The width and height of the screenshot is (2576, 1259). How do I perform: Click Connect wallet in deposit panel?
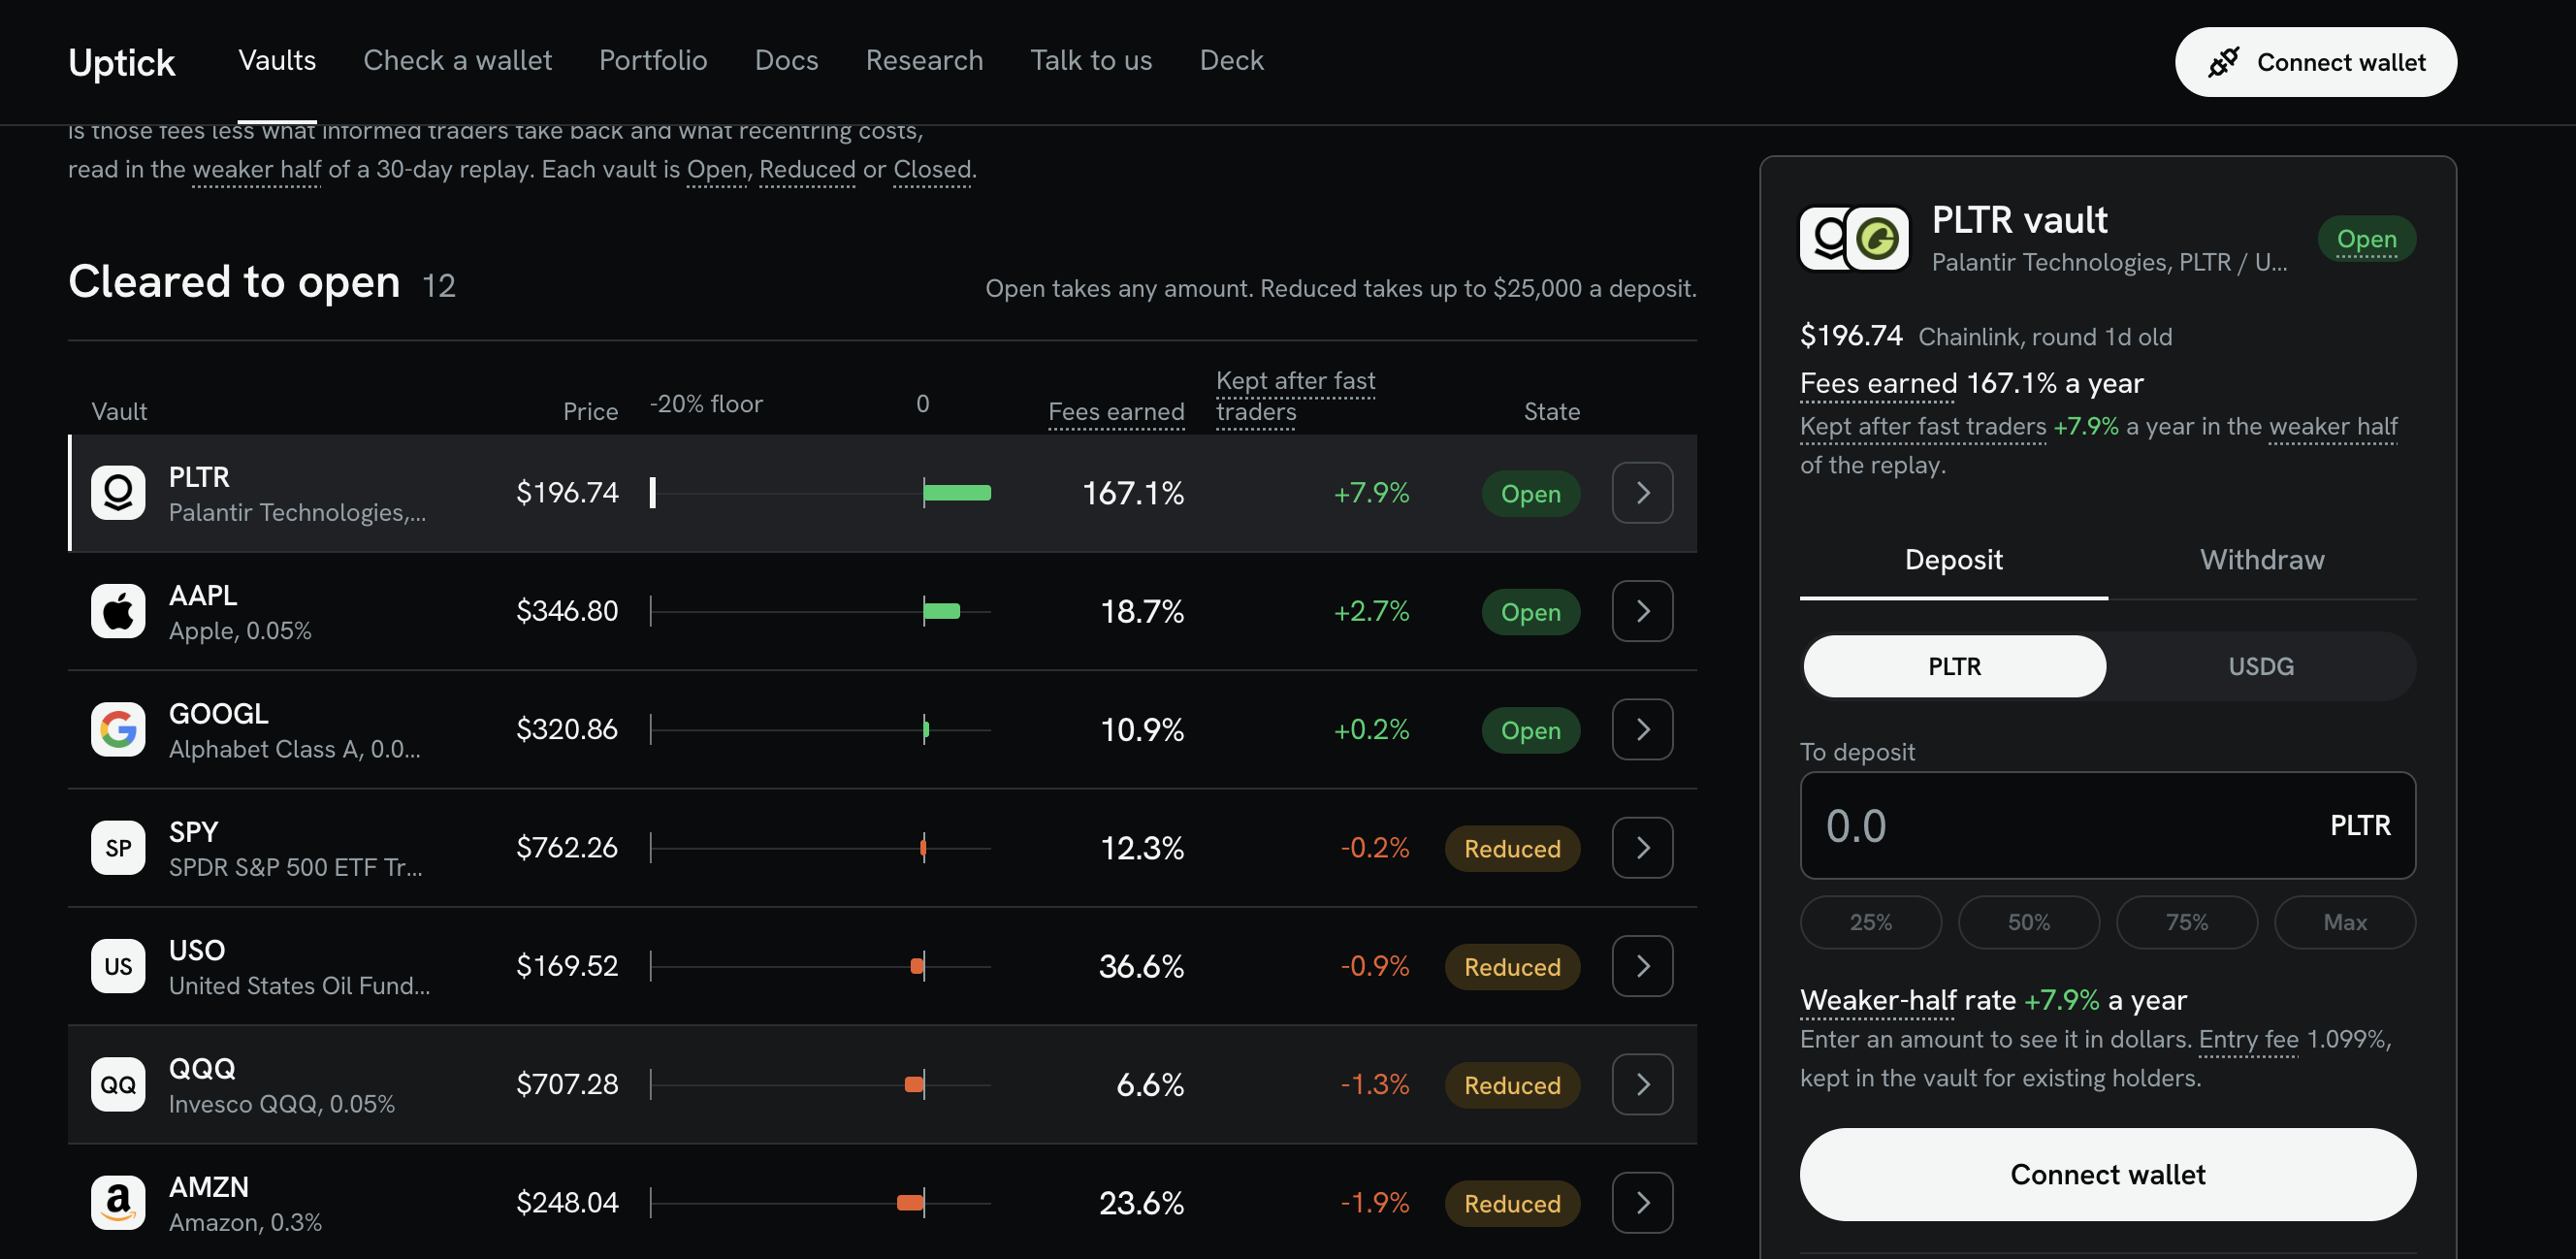tap(2108, 1174)
